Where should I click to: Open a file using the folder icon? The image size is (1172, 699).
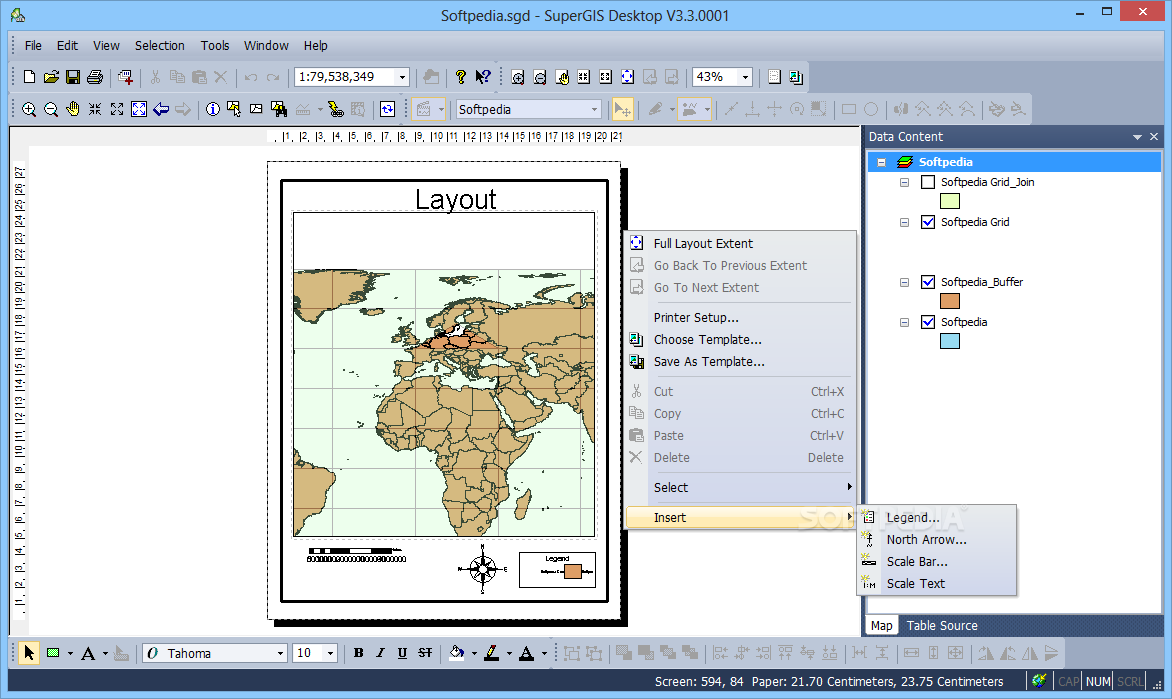(51, 77)
